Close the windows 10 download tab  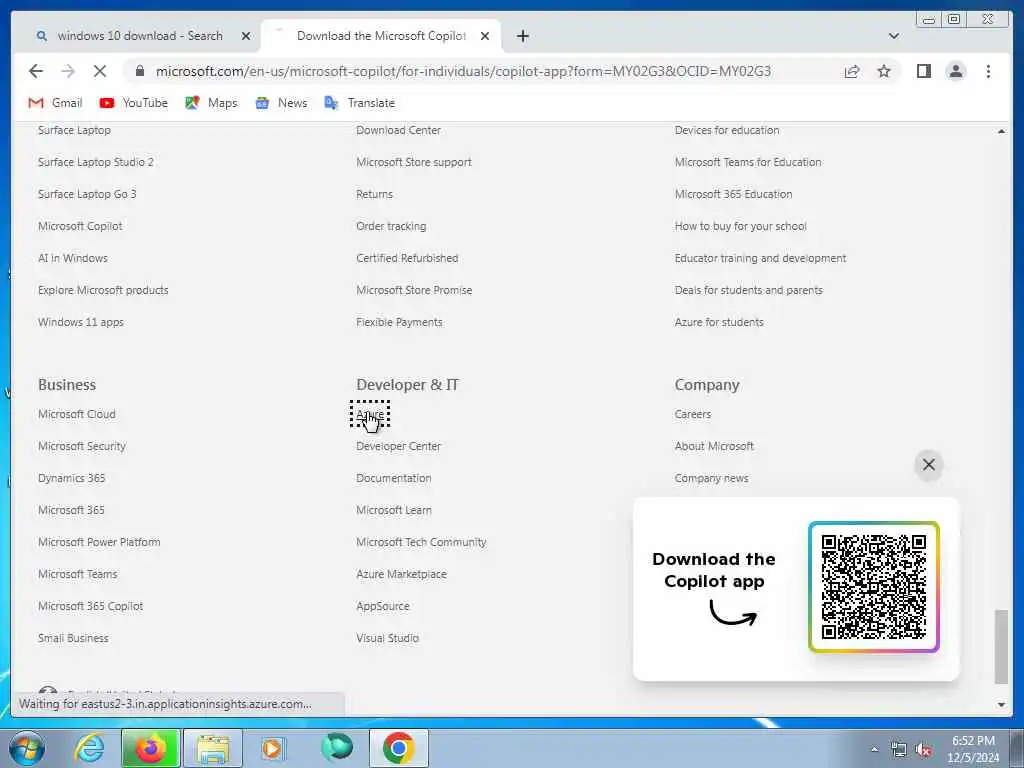click(x=246, y=36)
